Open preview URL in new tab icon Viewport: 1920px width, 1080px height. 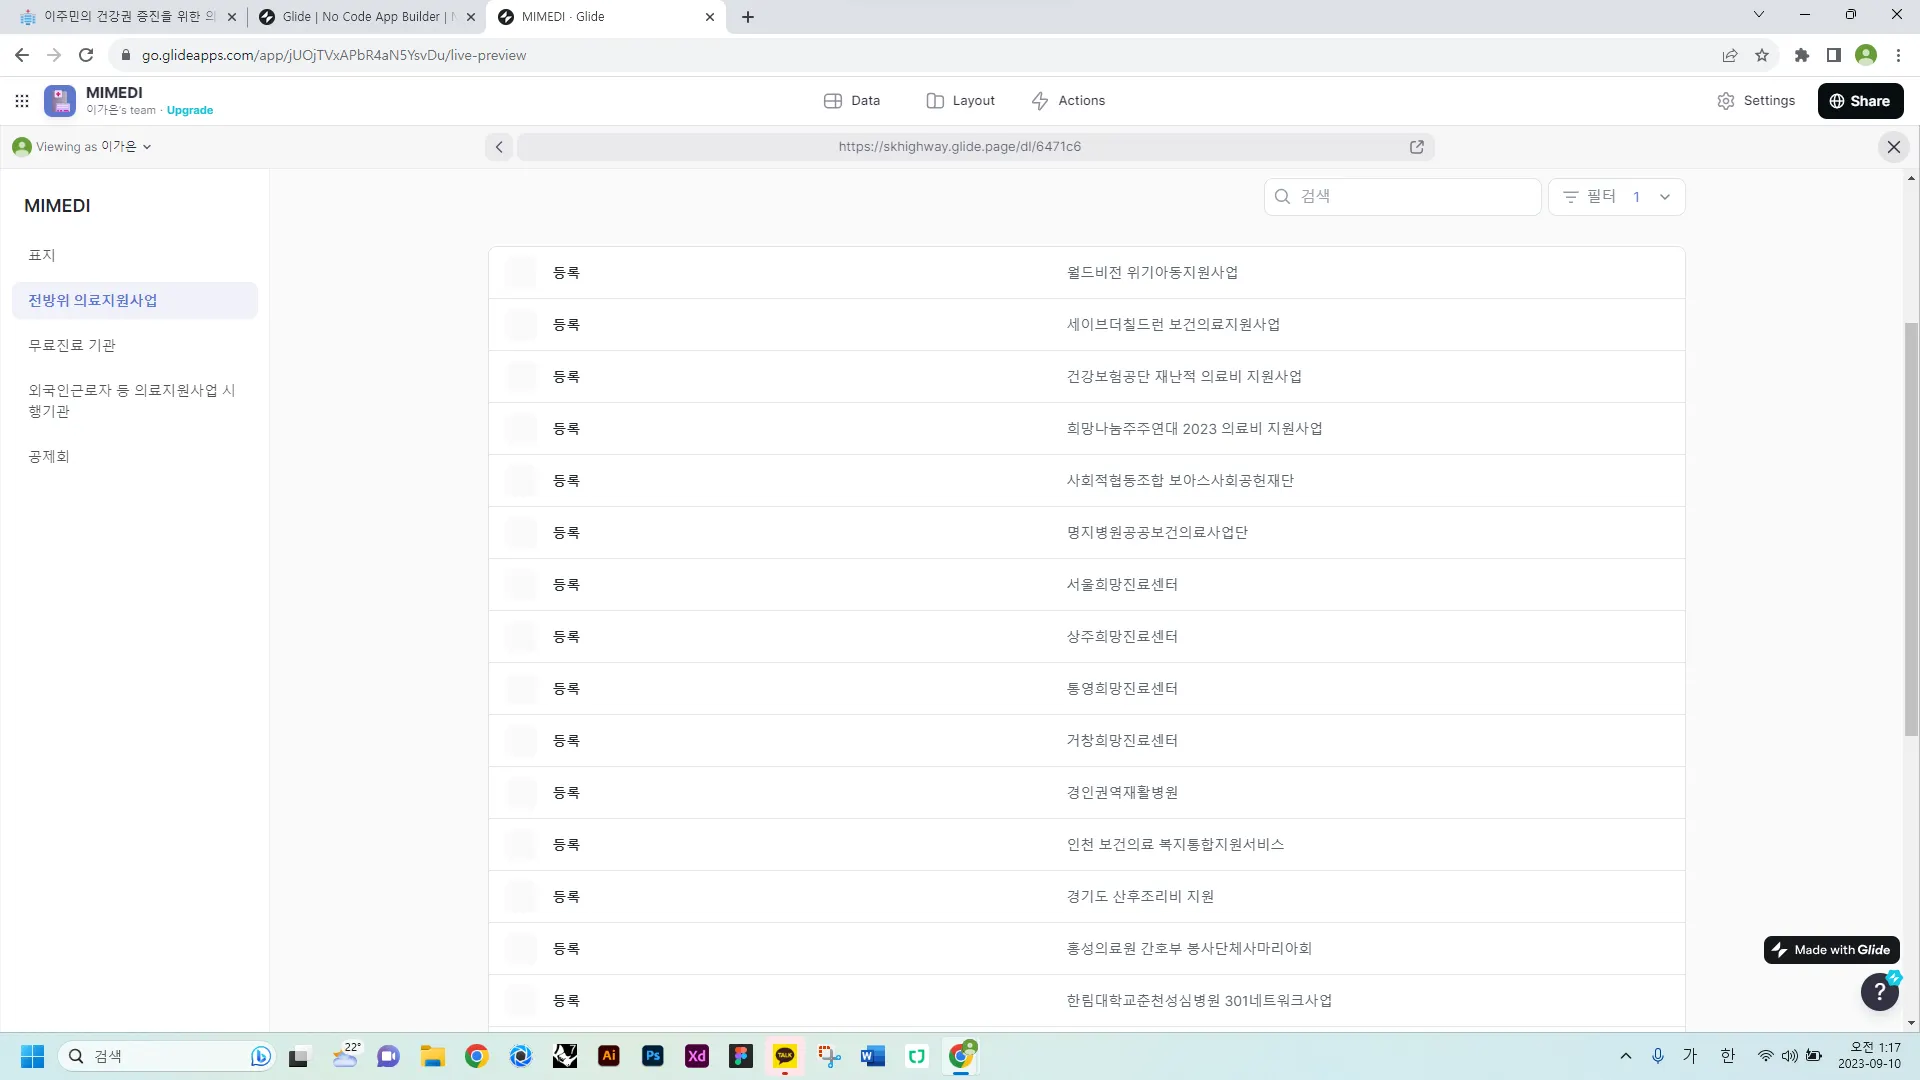pyautogui.click(x=1416, y=147)
